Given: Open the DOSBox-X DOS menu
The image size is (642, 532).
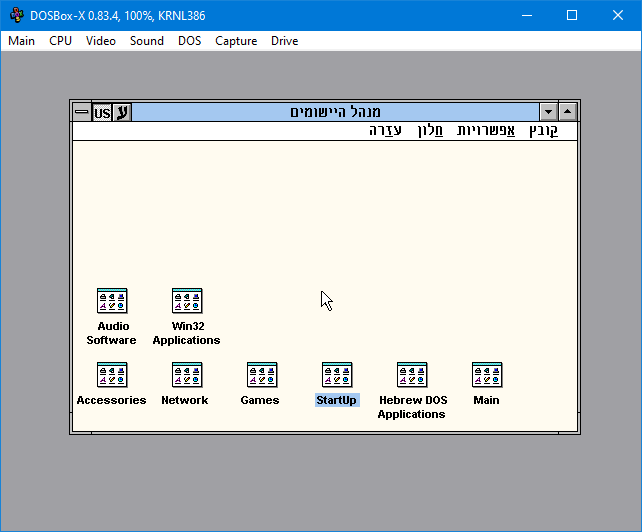Looking at the screenshot, I should pyautogui.click(x=190, y=41).
